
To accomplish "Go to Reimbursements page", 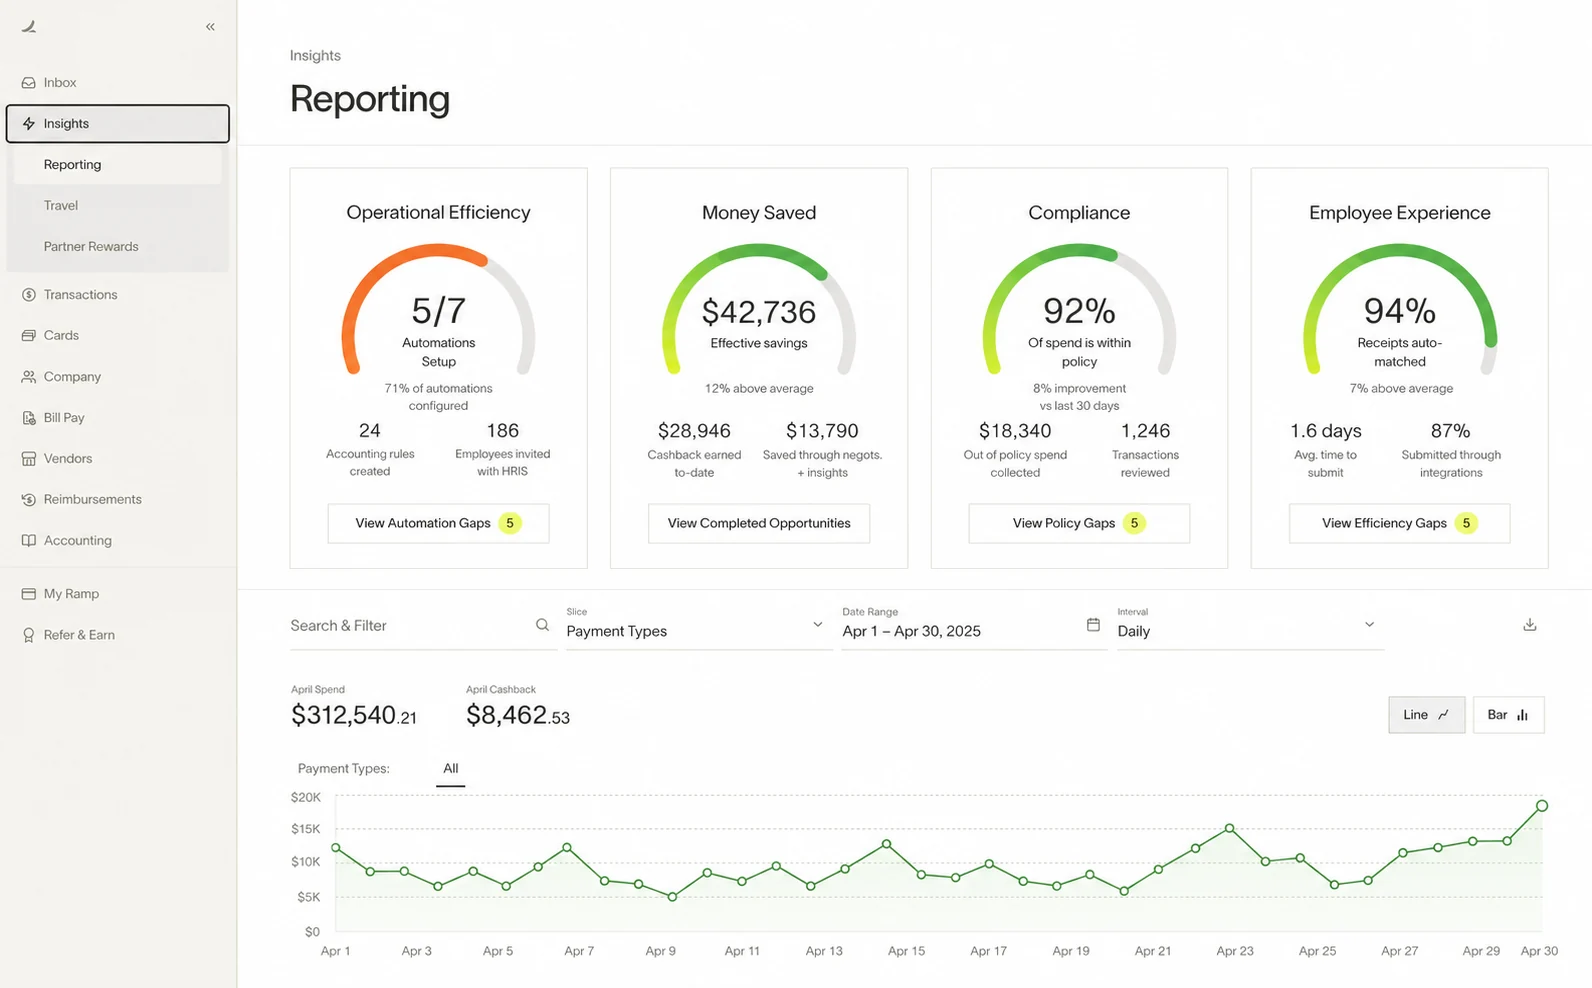I will (118, 500).
